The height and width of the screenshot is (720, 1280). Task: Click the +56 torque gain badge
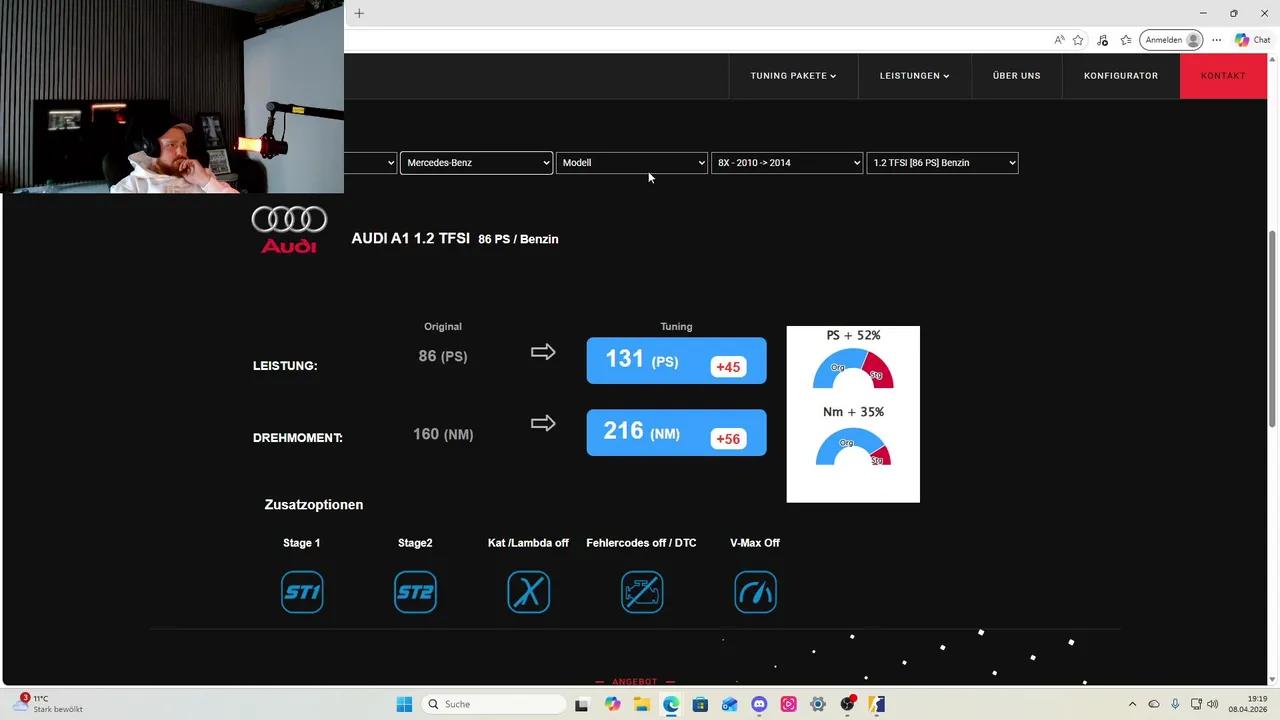point(728,439)
